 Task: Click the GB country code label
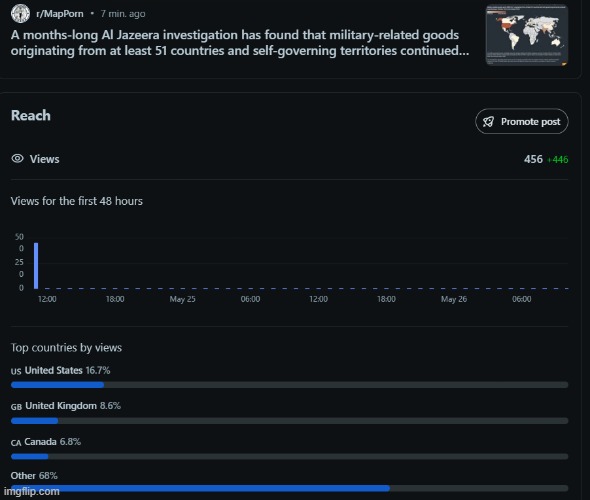pos(16,407)
